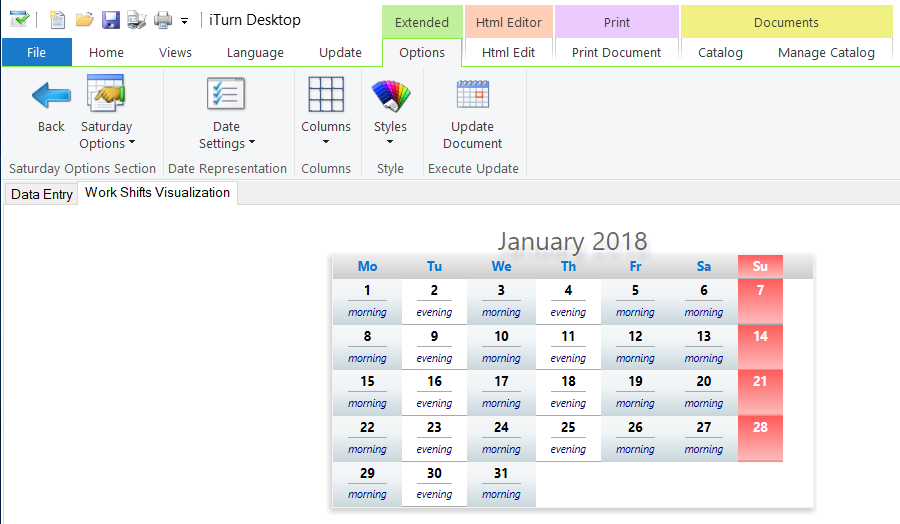This screenshot has width=900, height=524.
Task: Select Sunday 7 red cell
Action: coord(760,301)
